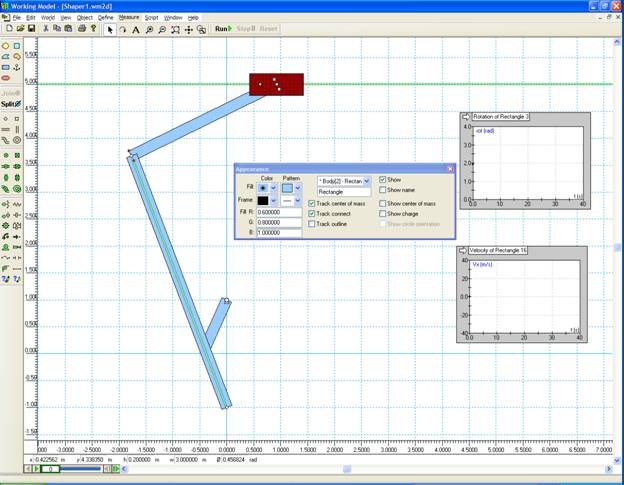Toggle the Show checkbox
The image size is (624, 485).
383,180
